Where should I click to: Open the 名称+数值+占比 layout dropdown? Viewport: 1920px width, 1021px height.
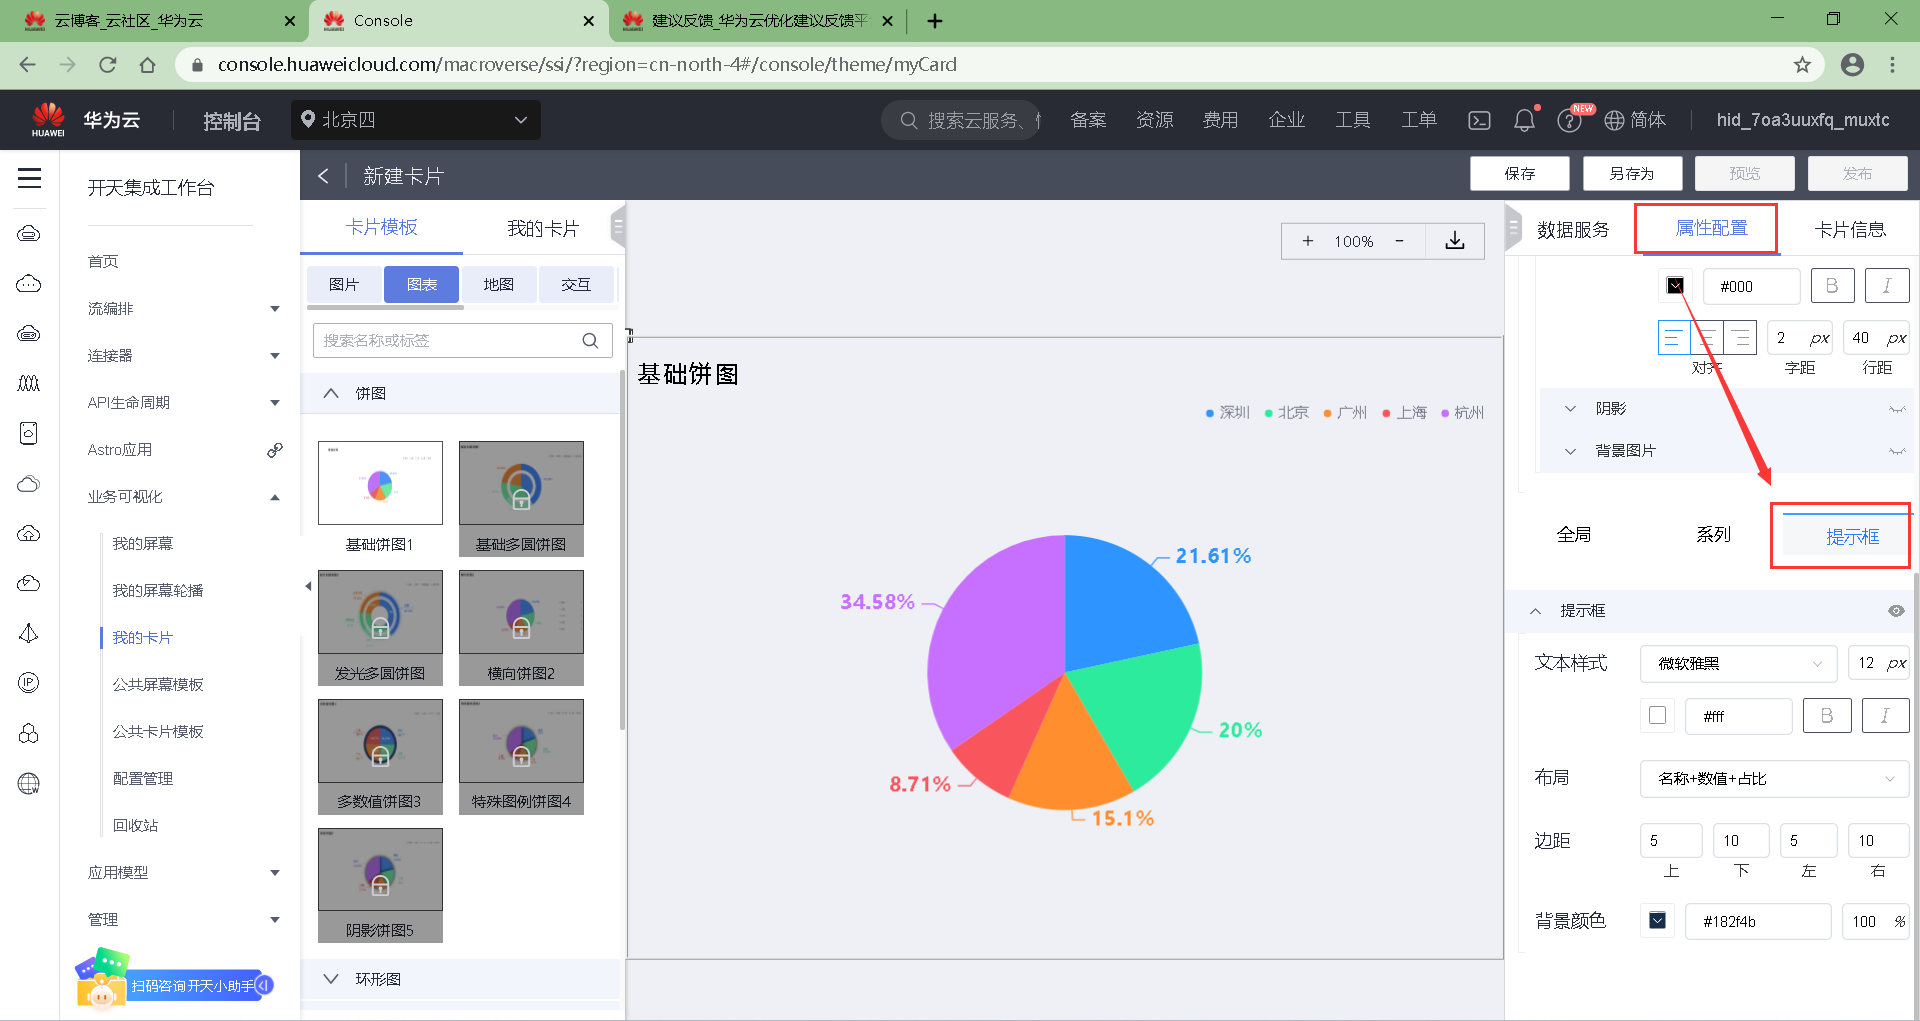[x=1774, y=779]
